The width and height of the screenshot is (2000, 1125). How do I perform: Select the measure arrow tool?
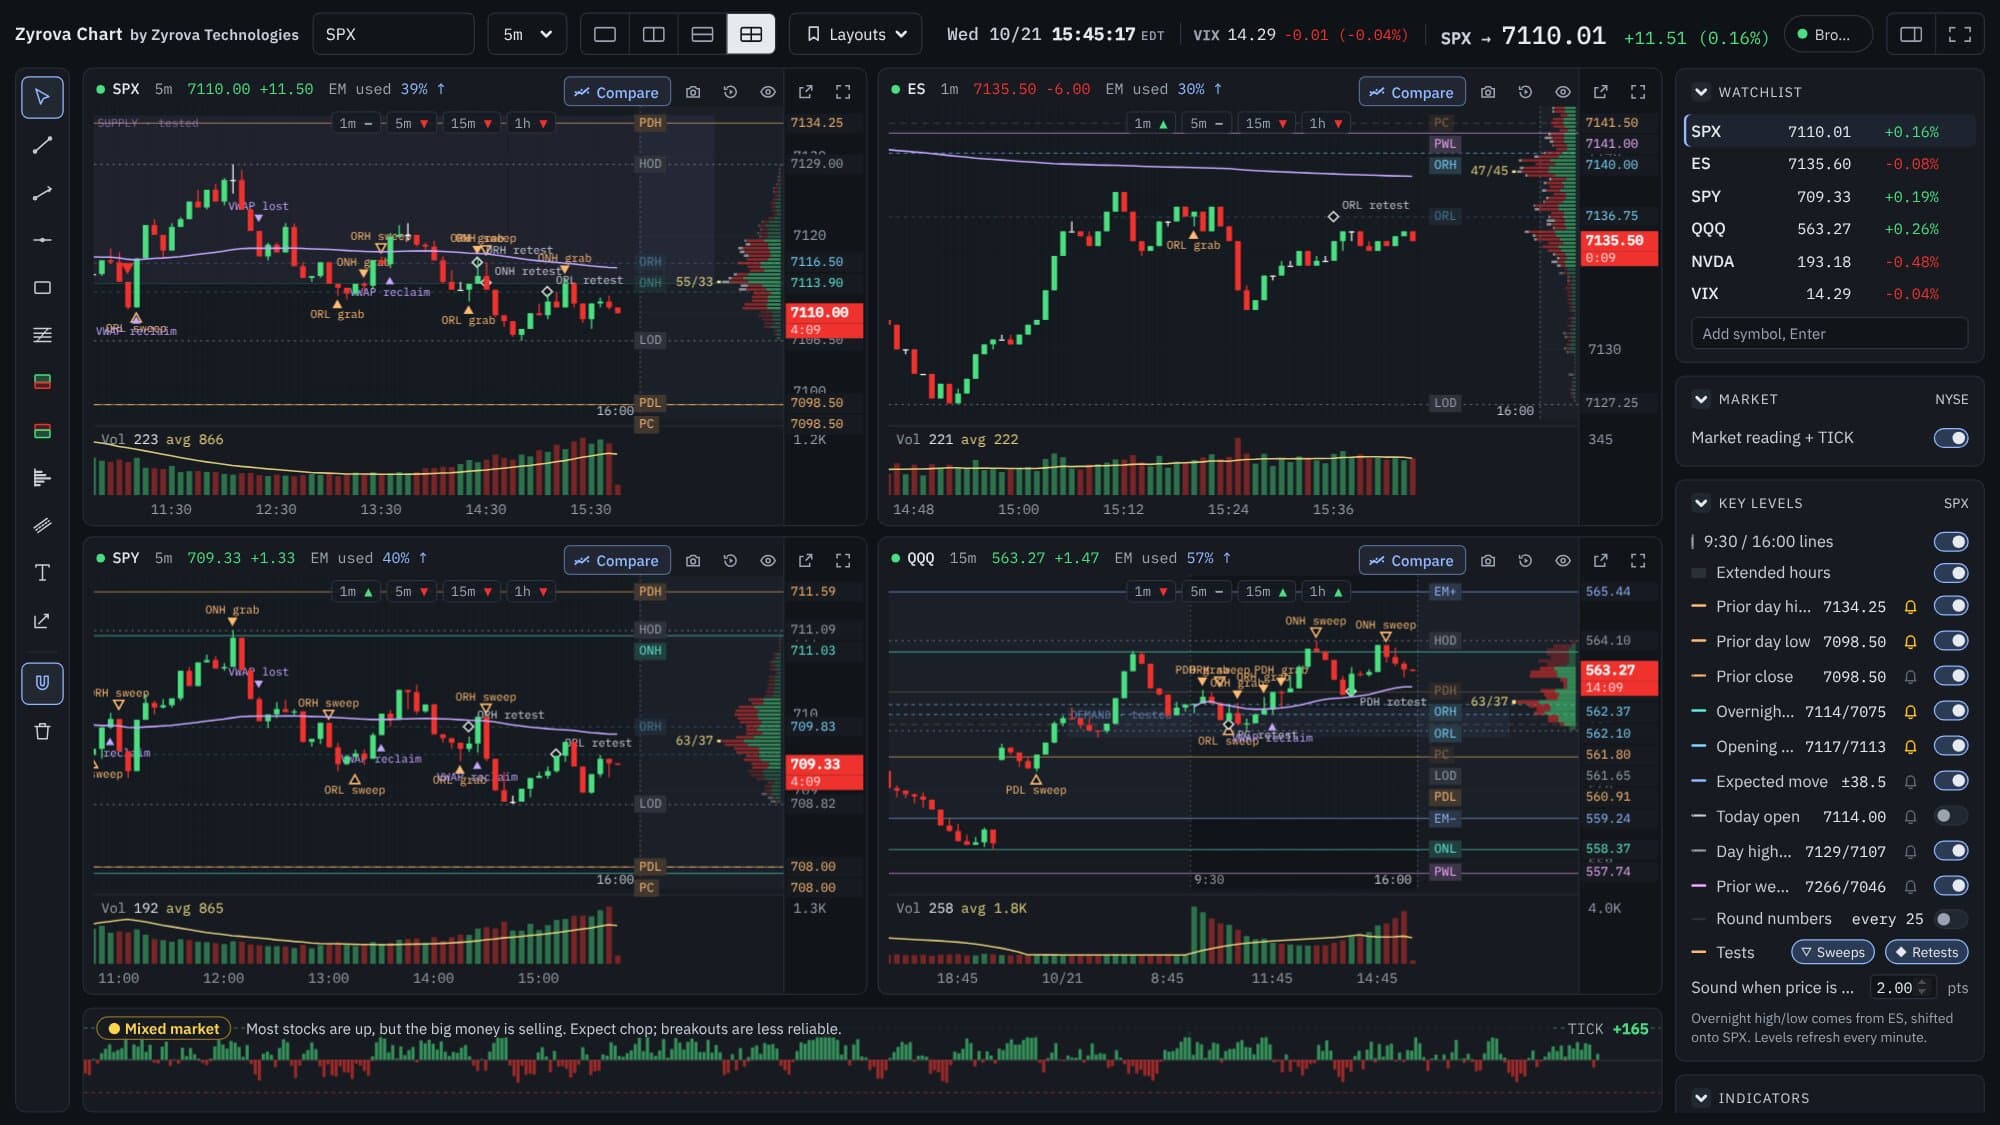pyautogui.click(x=42, y=621)
